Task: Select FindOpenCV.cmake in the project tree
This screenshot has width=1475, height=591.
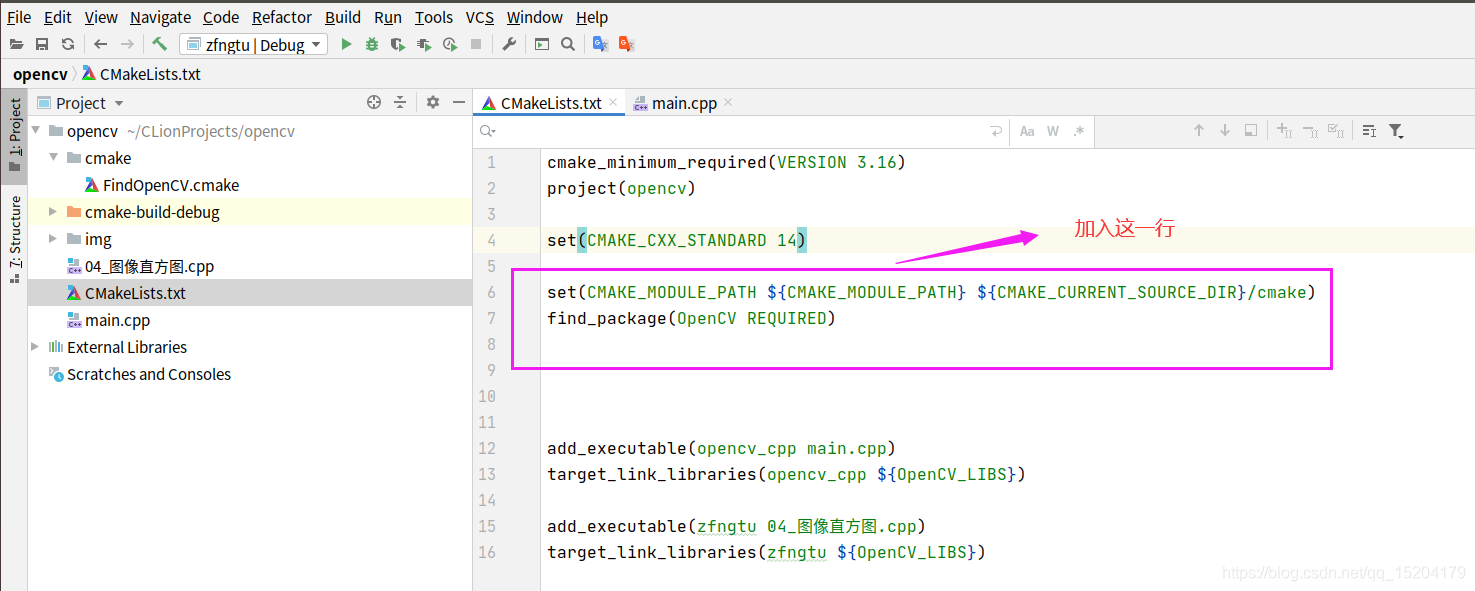Action: [171, 185]
